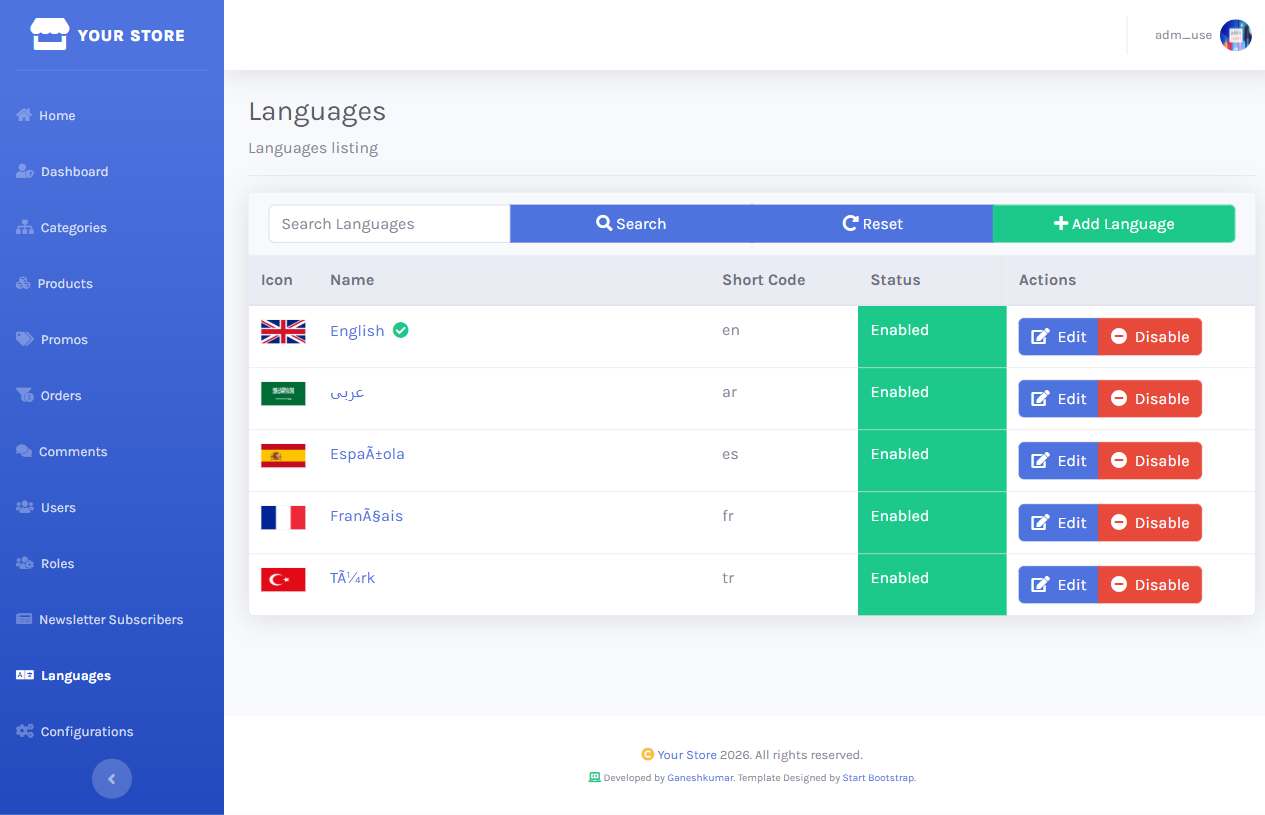Collapse the sidebar with chevron button
The height and width of the screenshot is (815, 1265).
pos(112,779)
